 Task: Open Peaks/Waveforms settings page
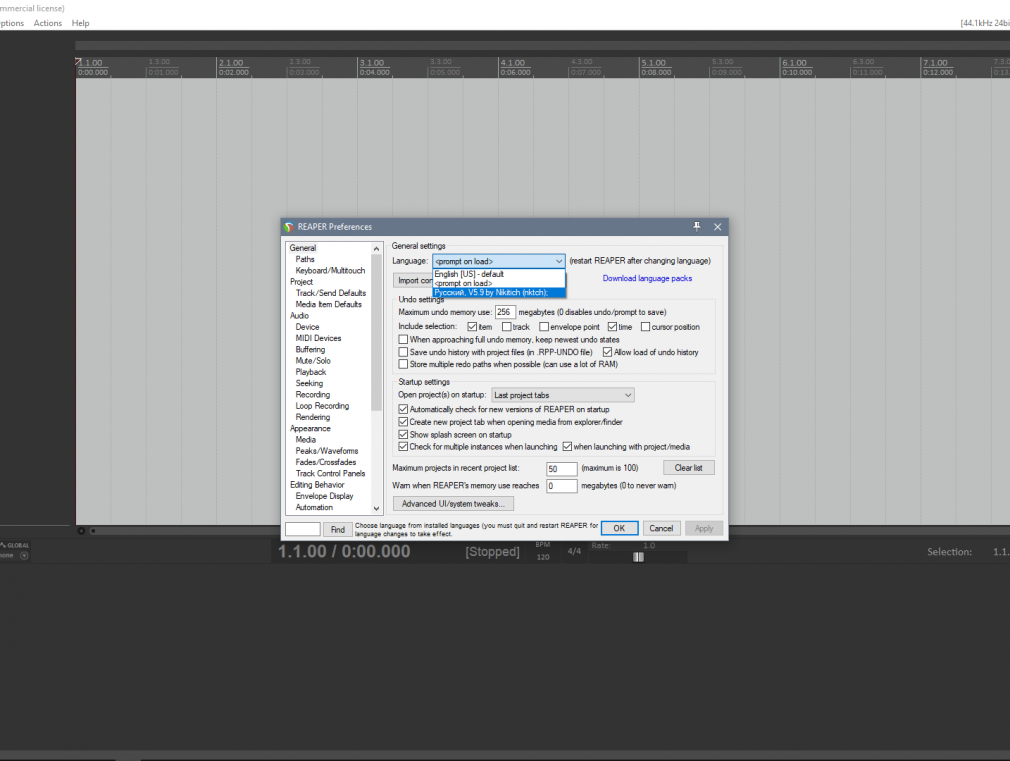click(327, 451)
